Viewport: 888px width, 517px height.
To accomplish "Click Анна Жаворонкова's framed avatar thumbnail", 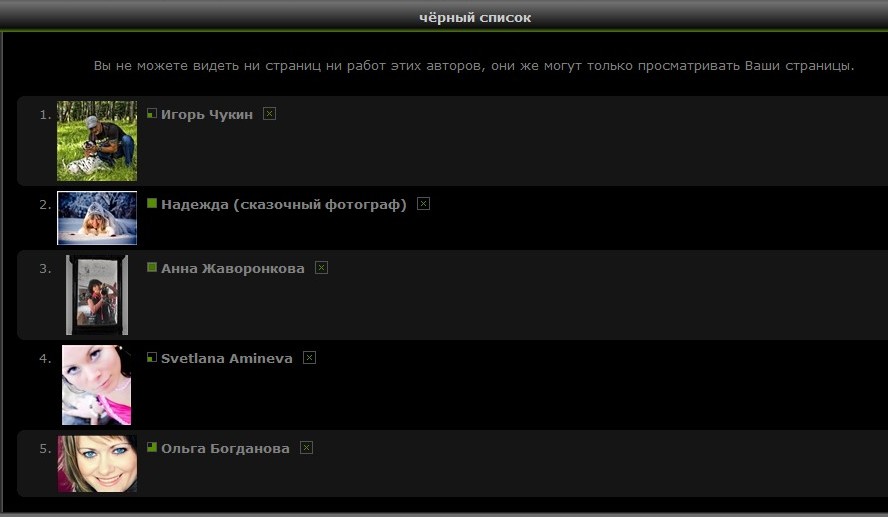I will (x=97, y=295).
